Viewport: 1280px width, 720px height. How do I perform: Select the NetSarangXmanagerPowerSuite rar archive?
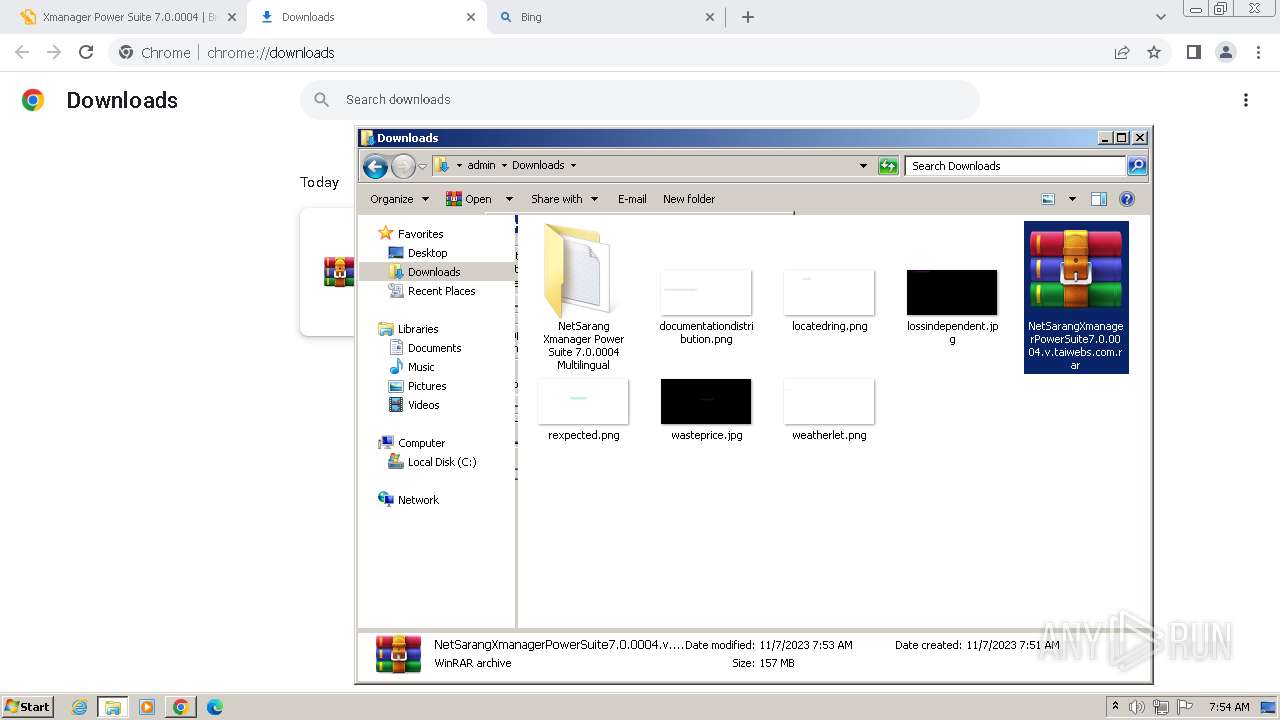(1076, 297)
